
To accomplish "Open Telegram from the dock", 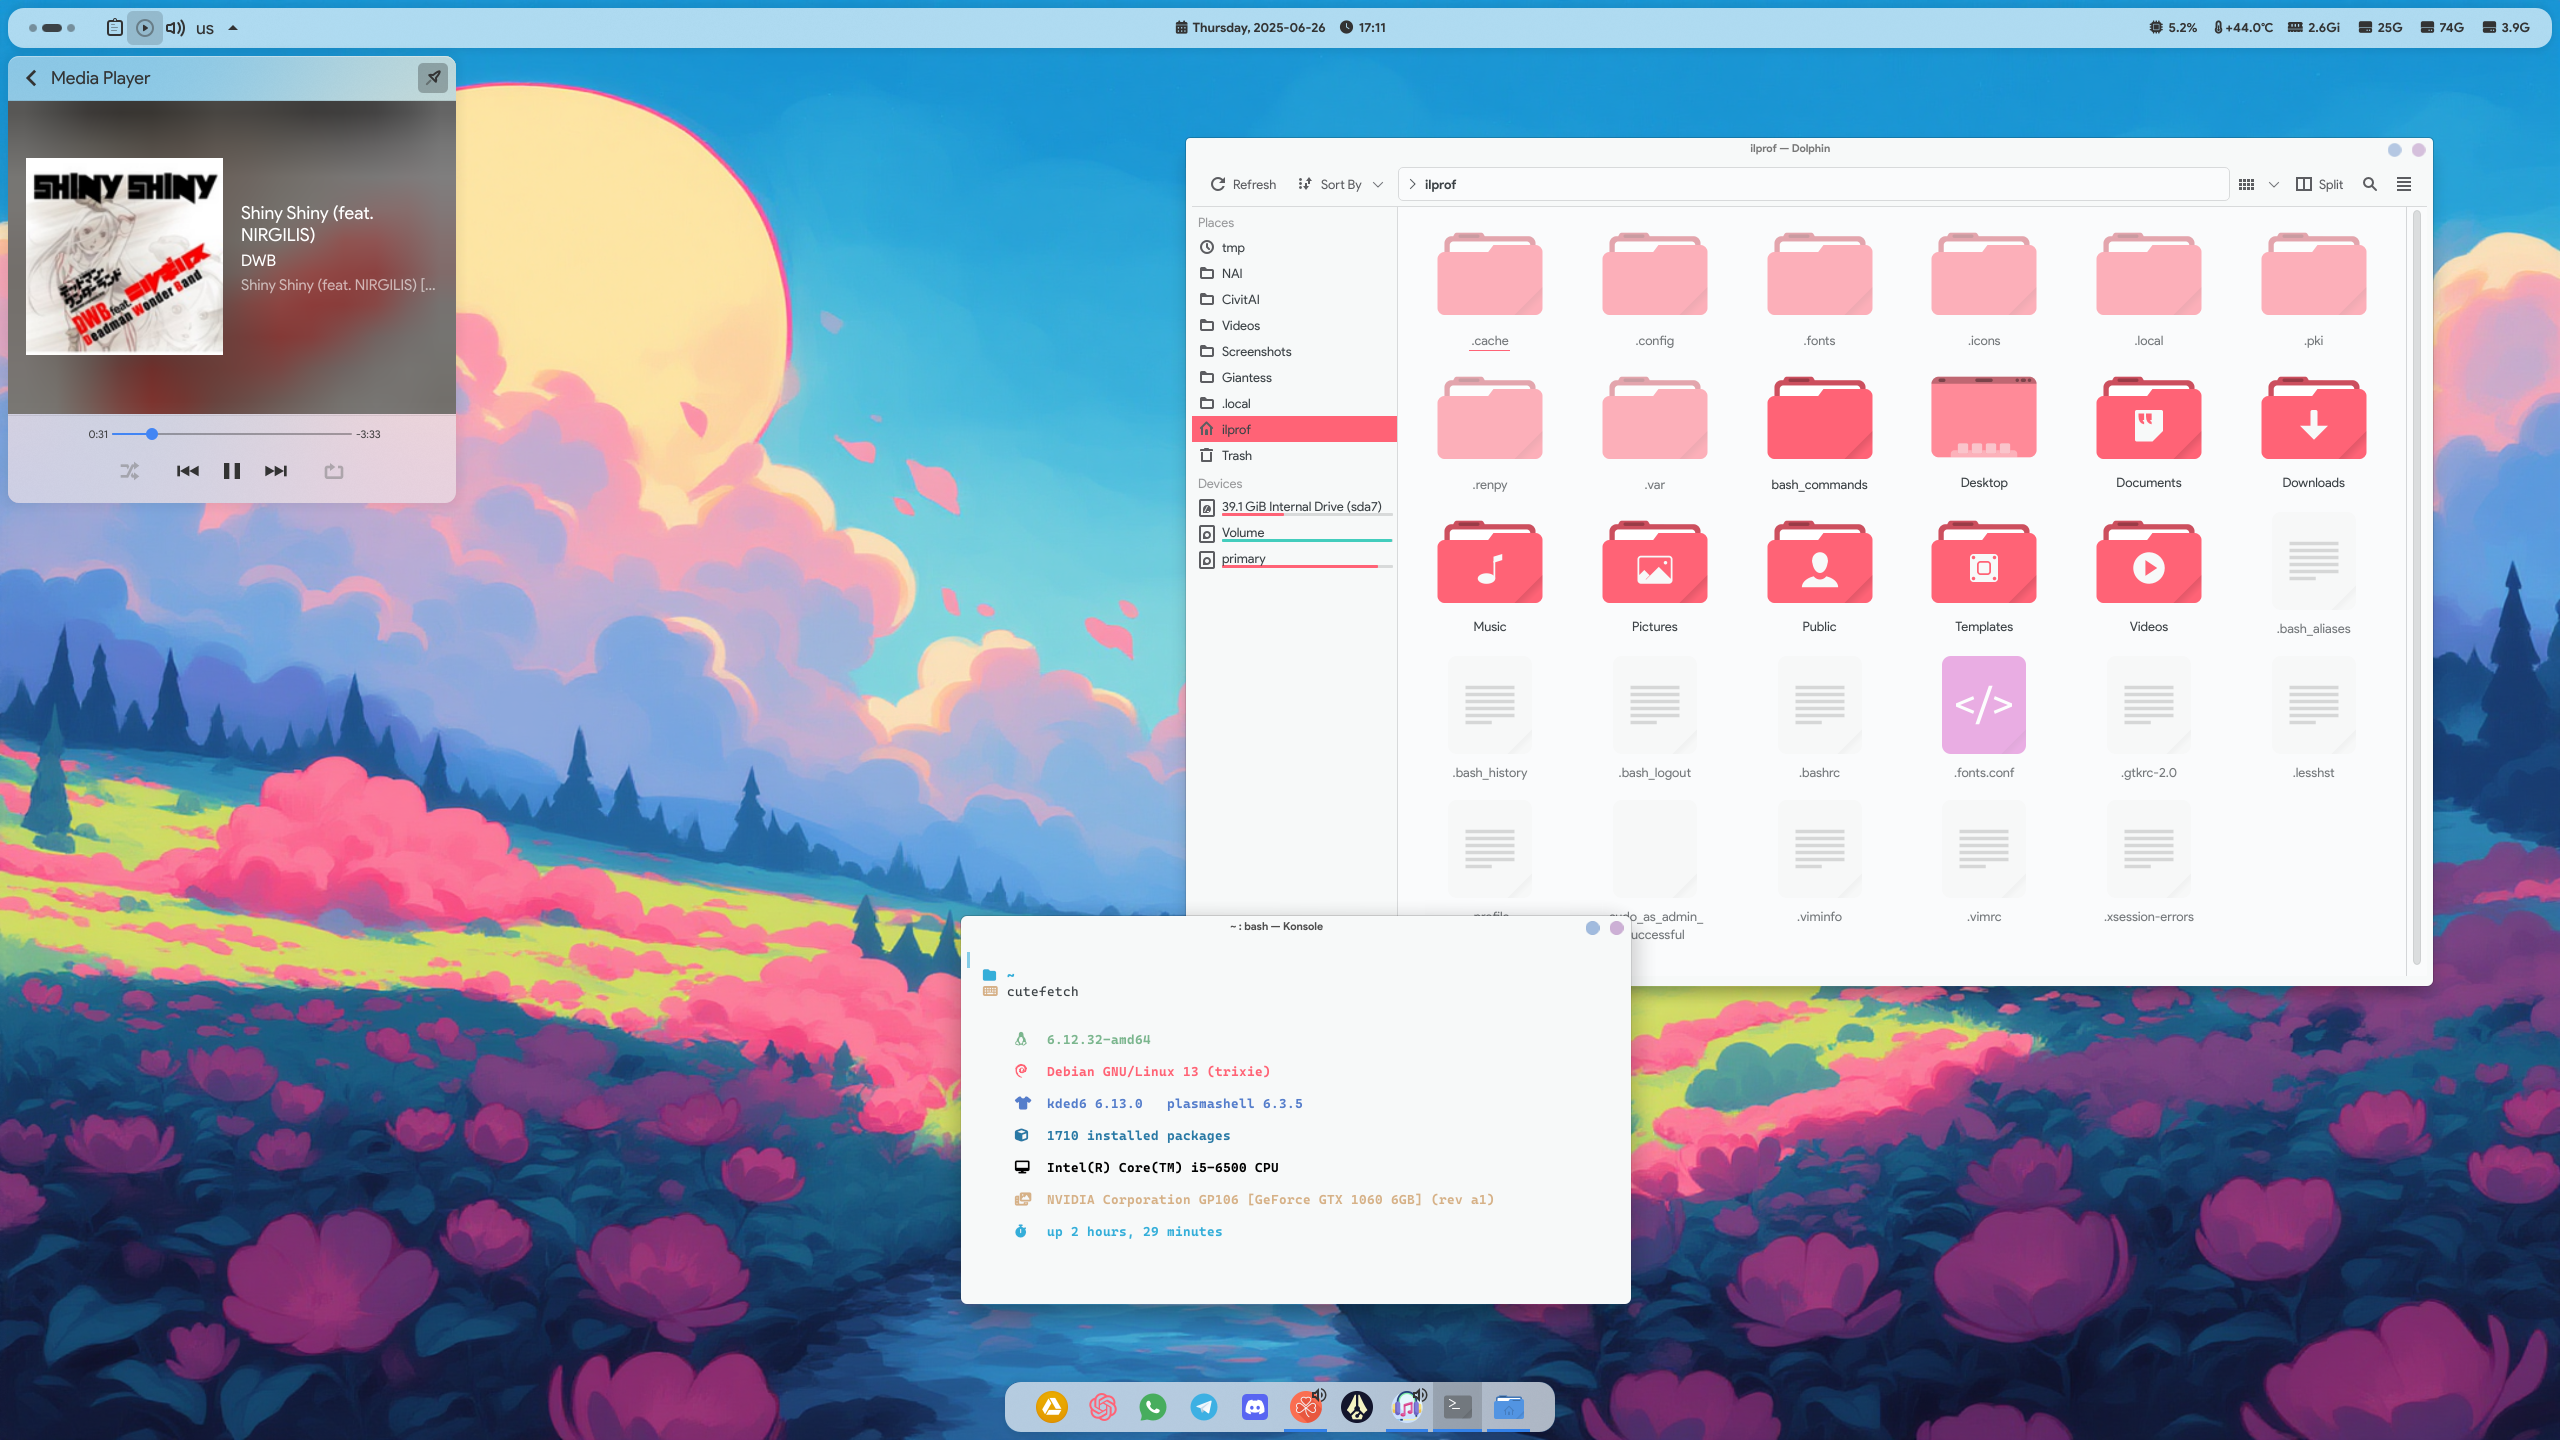I will [x=1204, y=1407].
